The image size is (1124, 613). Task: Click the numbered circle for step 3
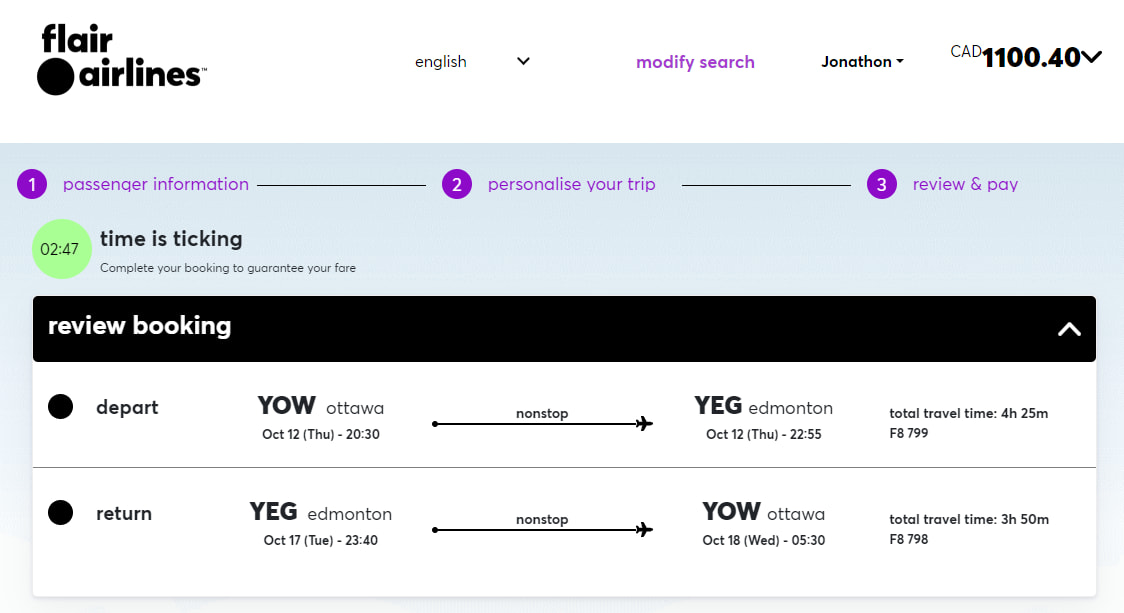(x=881, y=184)
